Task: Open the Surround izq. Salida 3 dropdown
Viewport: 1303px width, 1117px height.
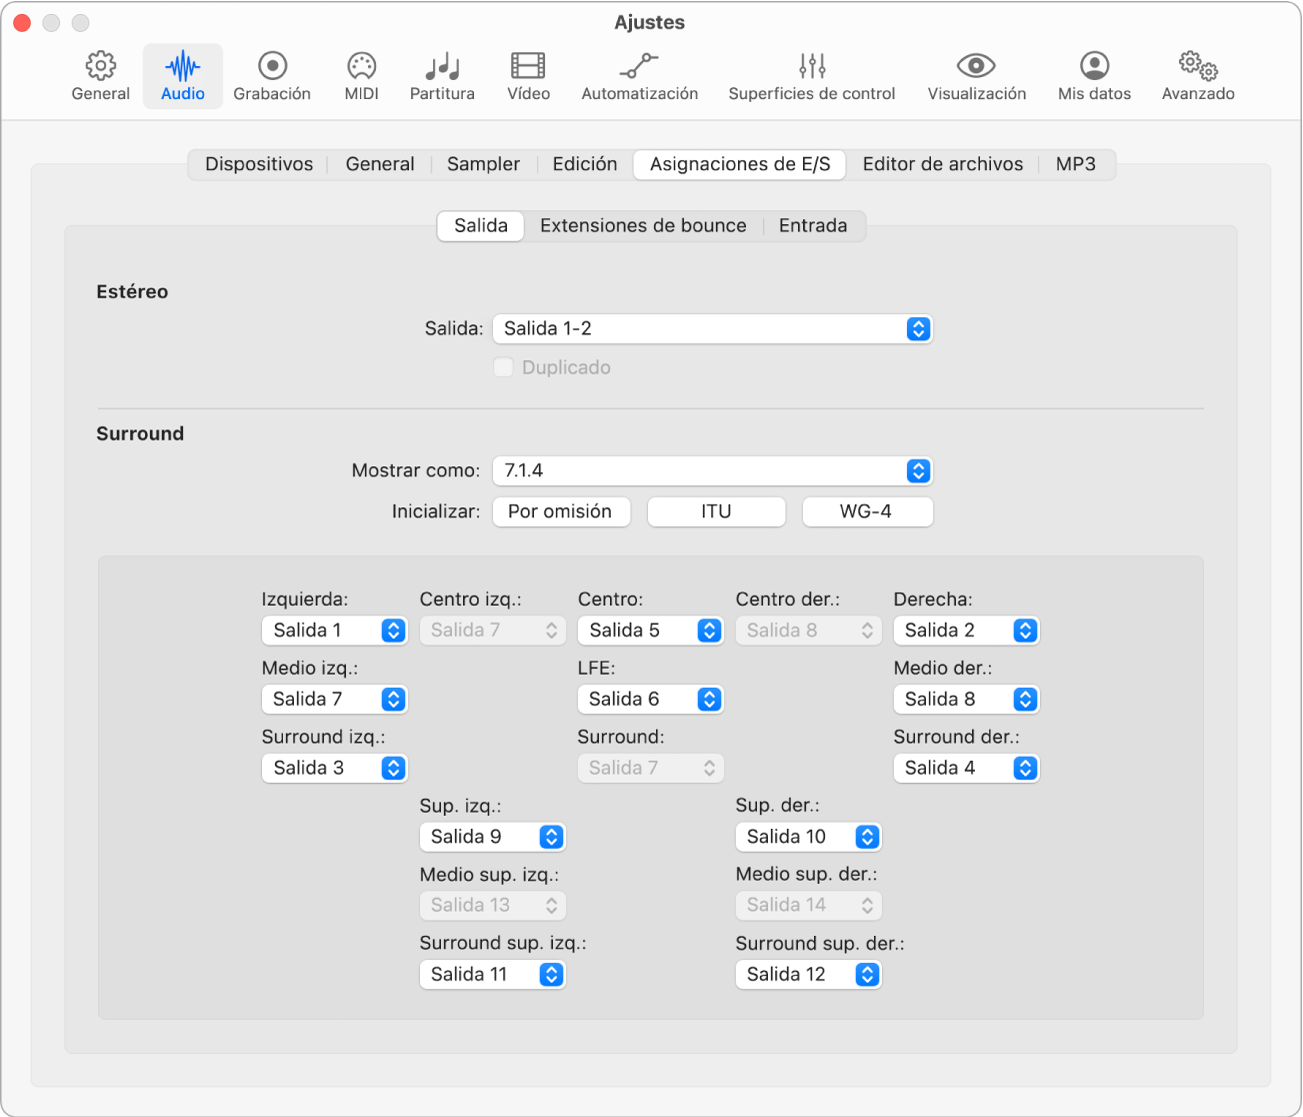Action: (x=334, y=768)
